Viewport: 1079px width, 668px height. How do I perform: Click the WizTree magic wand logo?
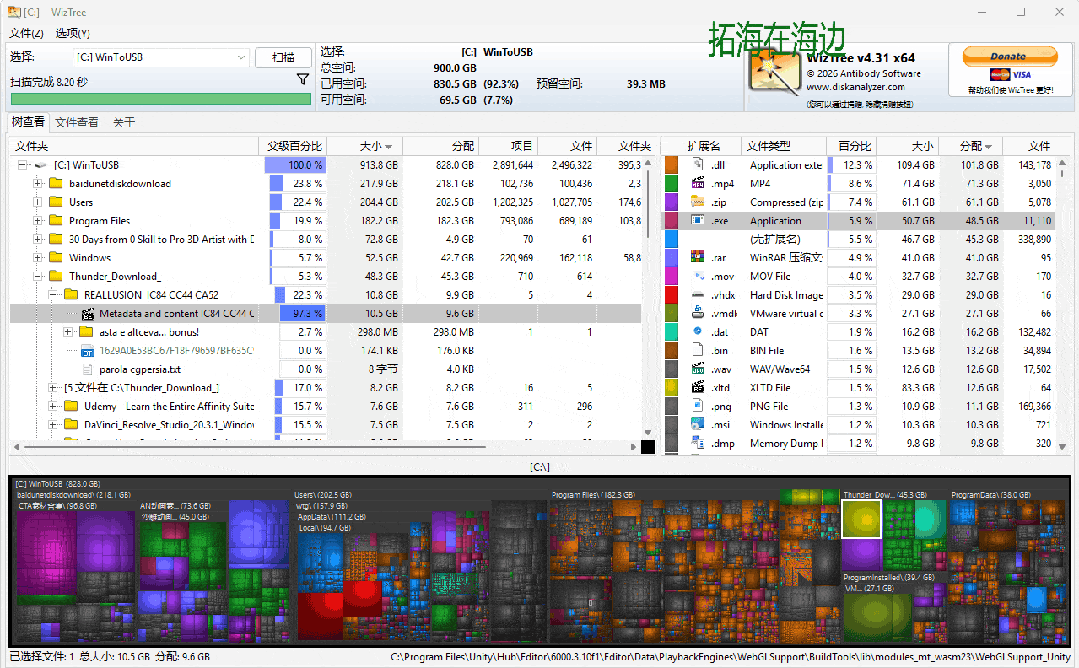coord(775,72)
